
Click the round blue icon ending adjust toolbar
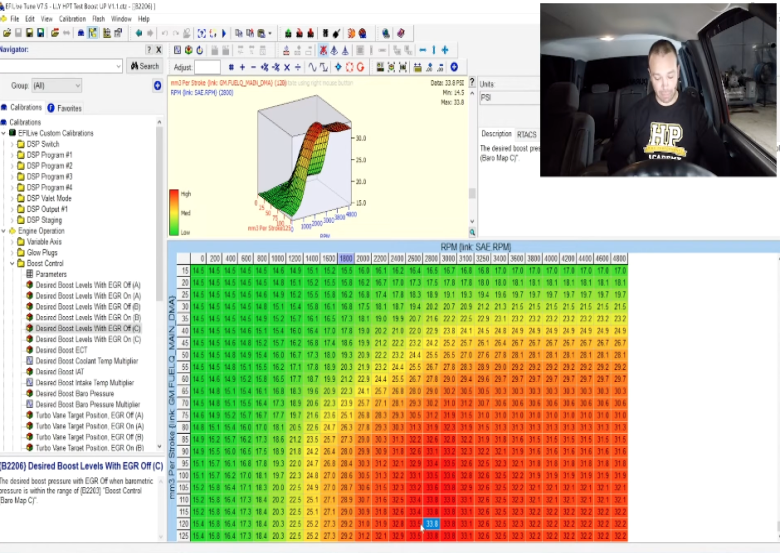(454, 67)
